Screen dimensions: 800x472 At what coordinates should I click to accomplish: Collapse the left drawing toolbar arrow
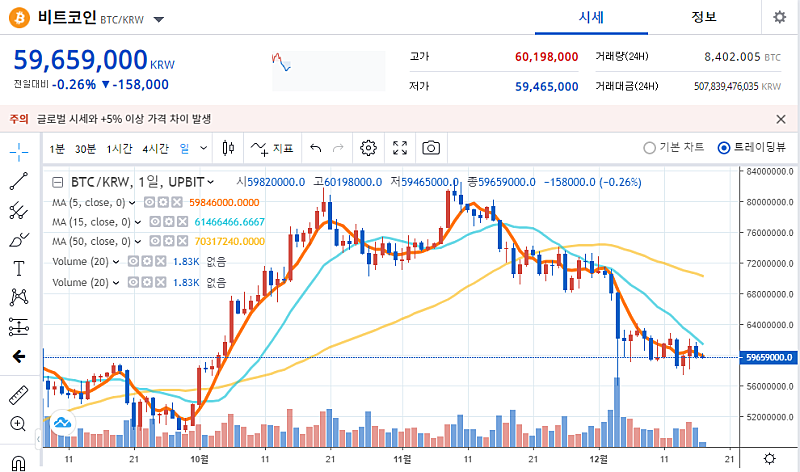[38, 438]
